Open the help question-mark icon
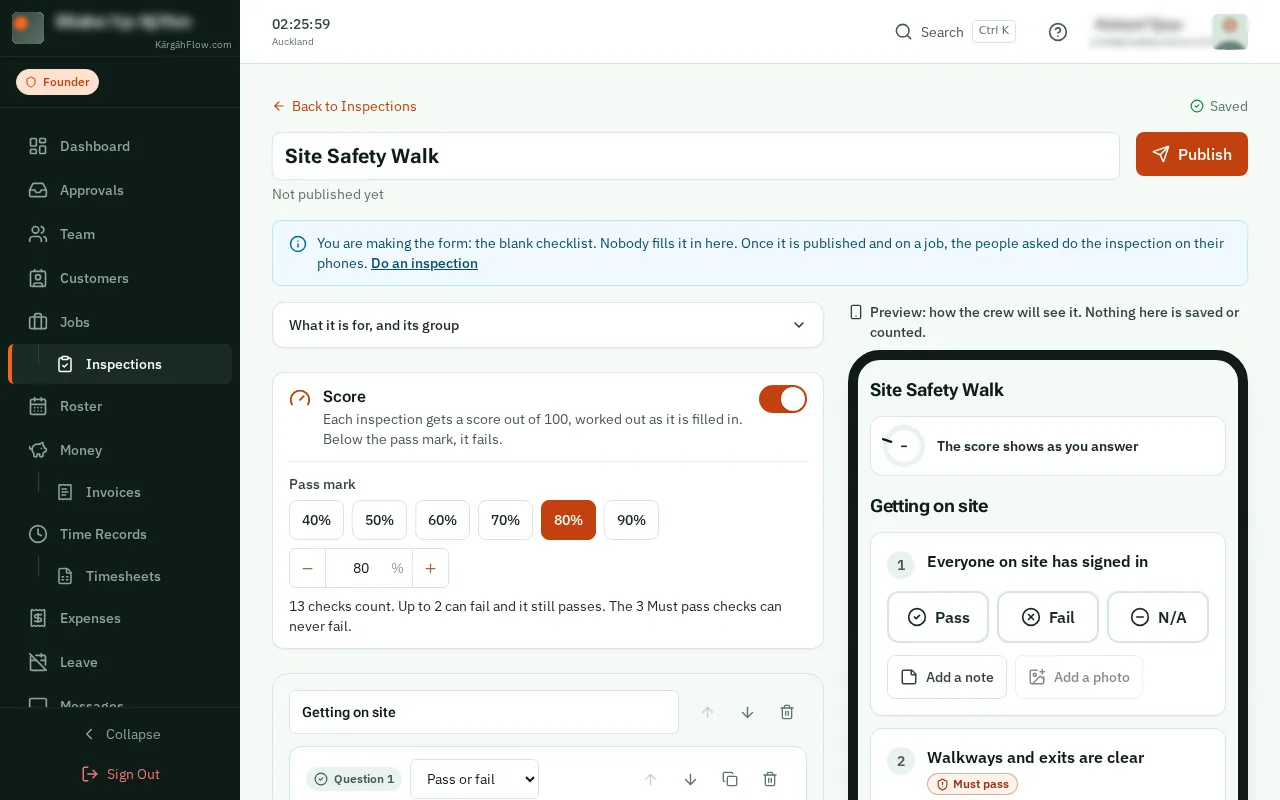This screenshot has height=800, width=1280. [1058, 32]
